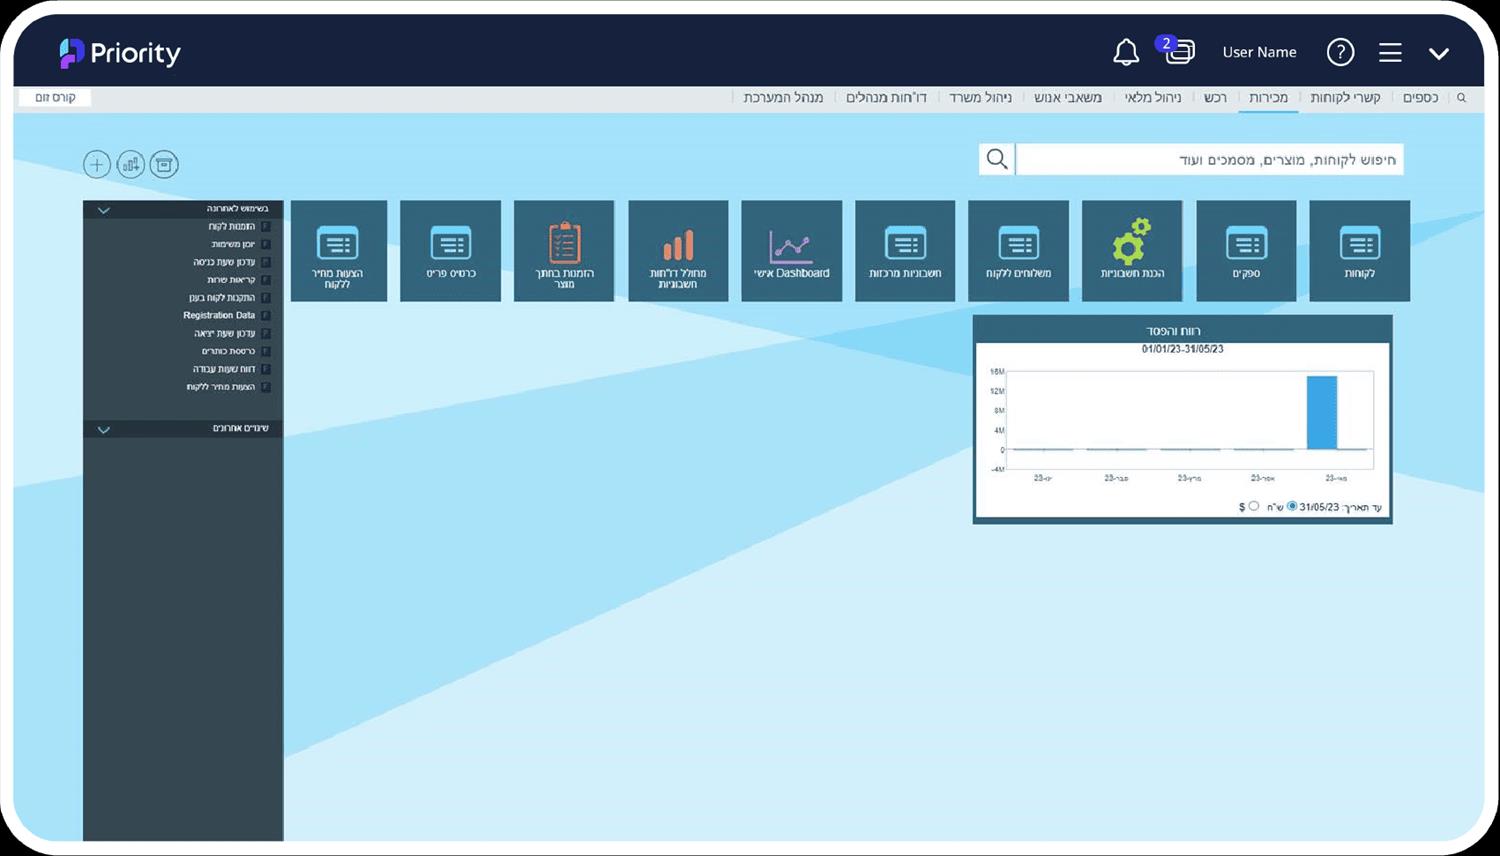
Task: Open the hamburger menu in top bar
Action: click(x=1390, y=52)
